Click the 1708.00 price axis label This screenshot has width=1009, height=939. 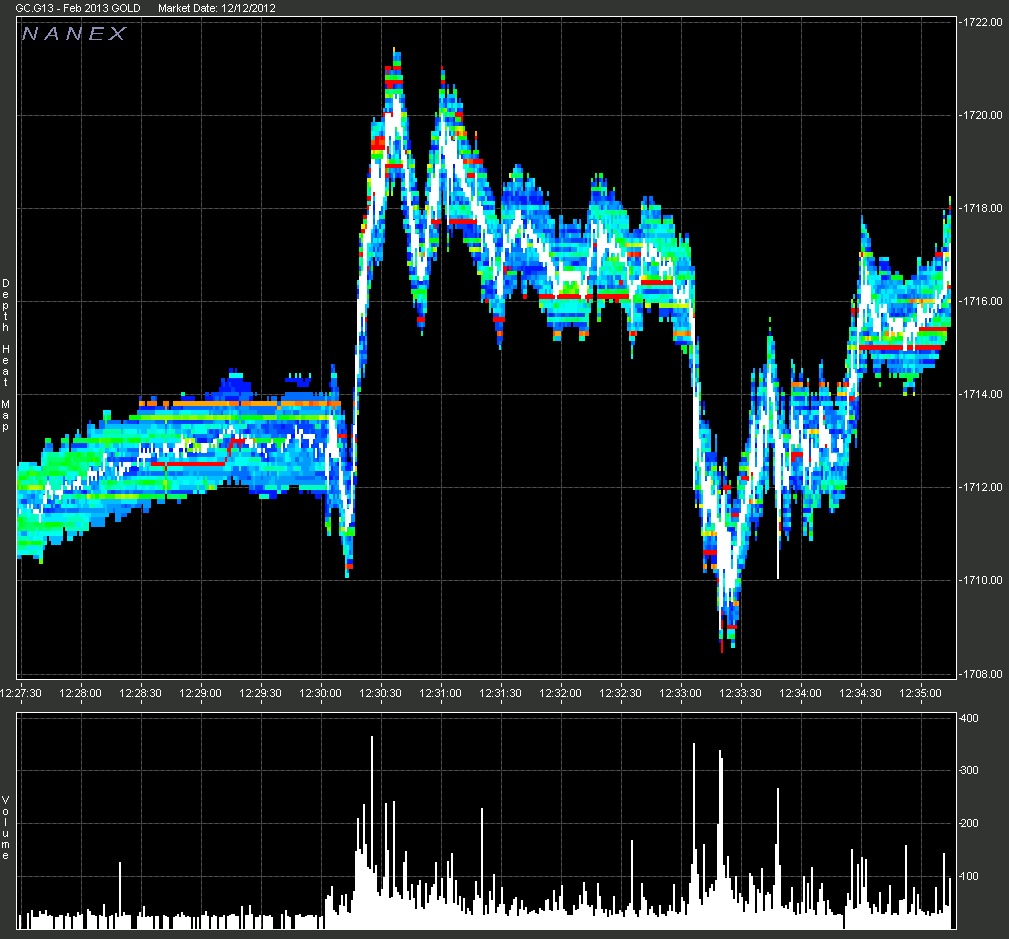coord(983,674)
